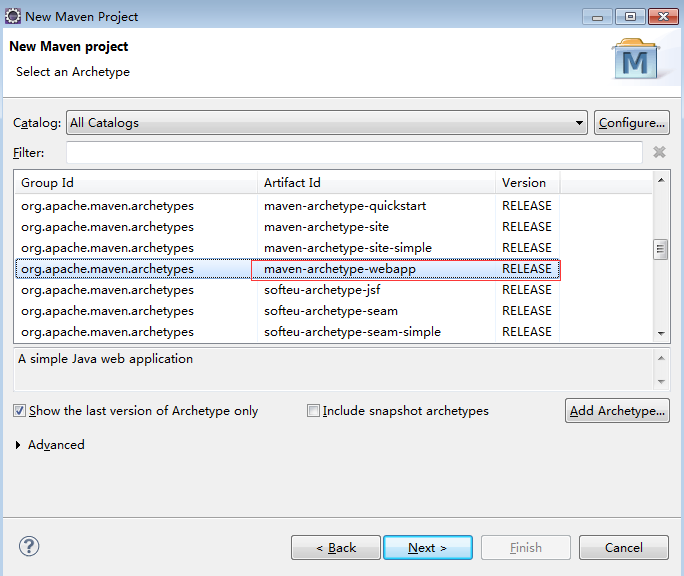Select the maven-archetype-site-simple row
Viewport: 684px width, 576px height.
[287, 247]
